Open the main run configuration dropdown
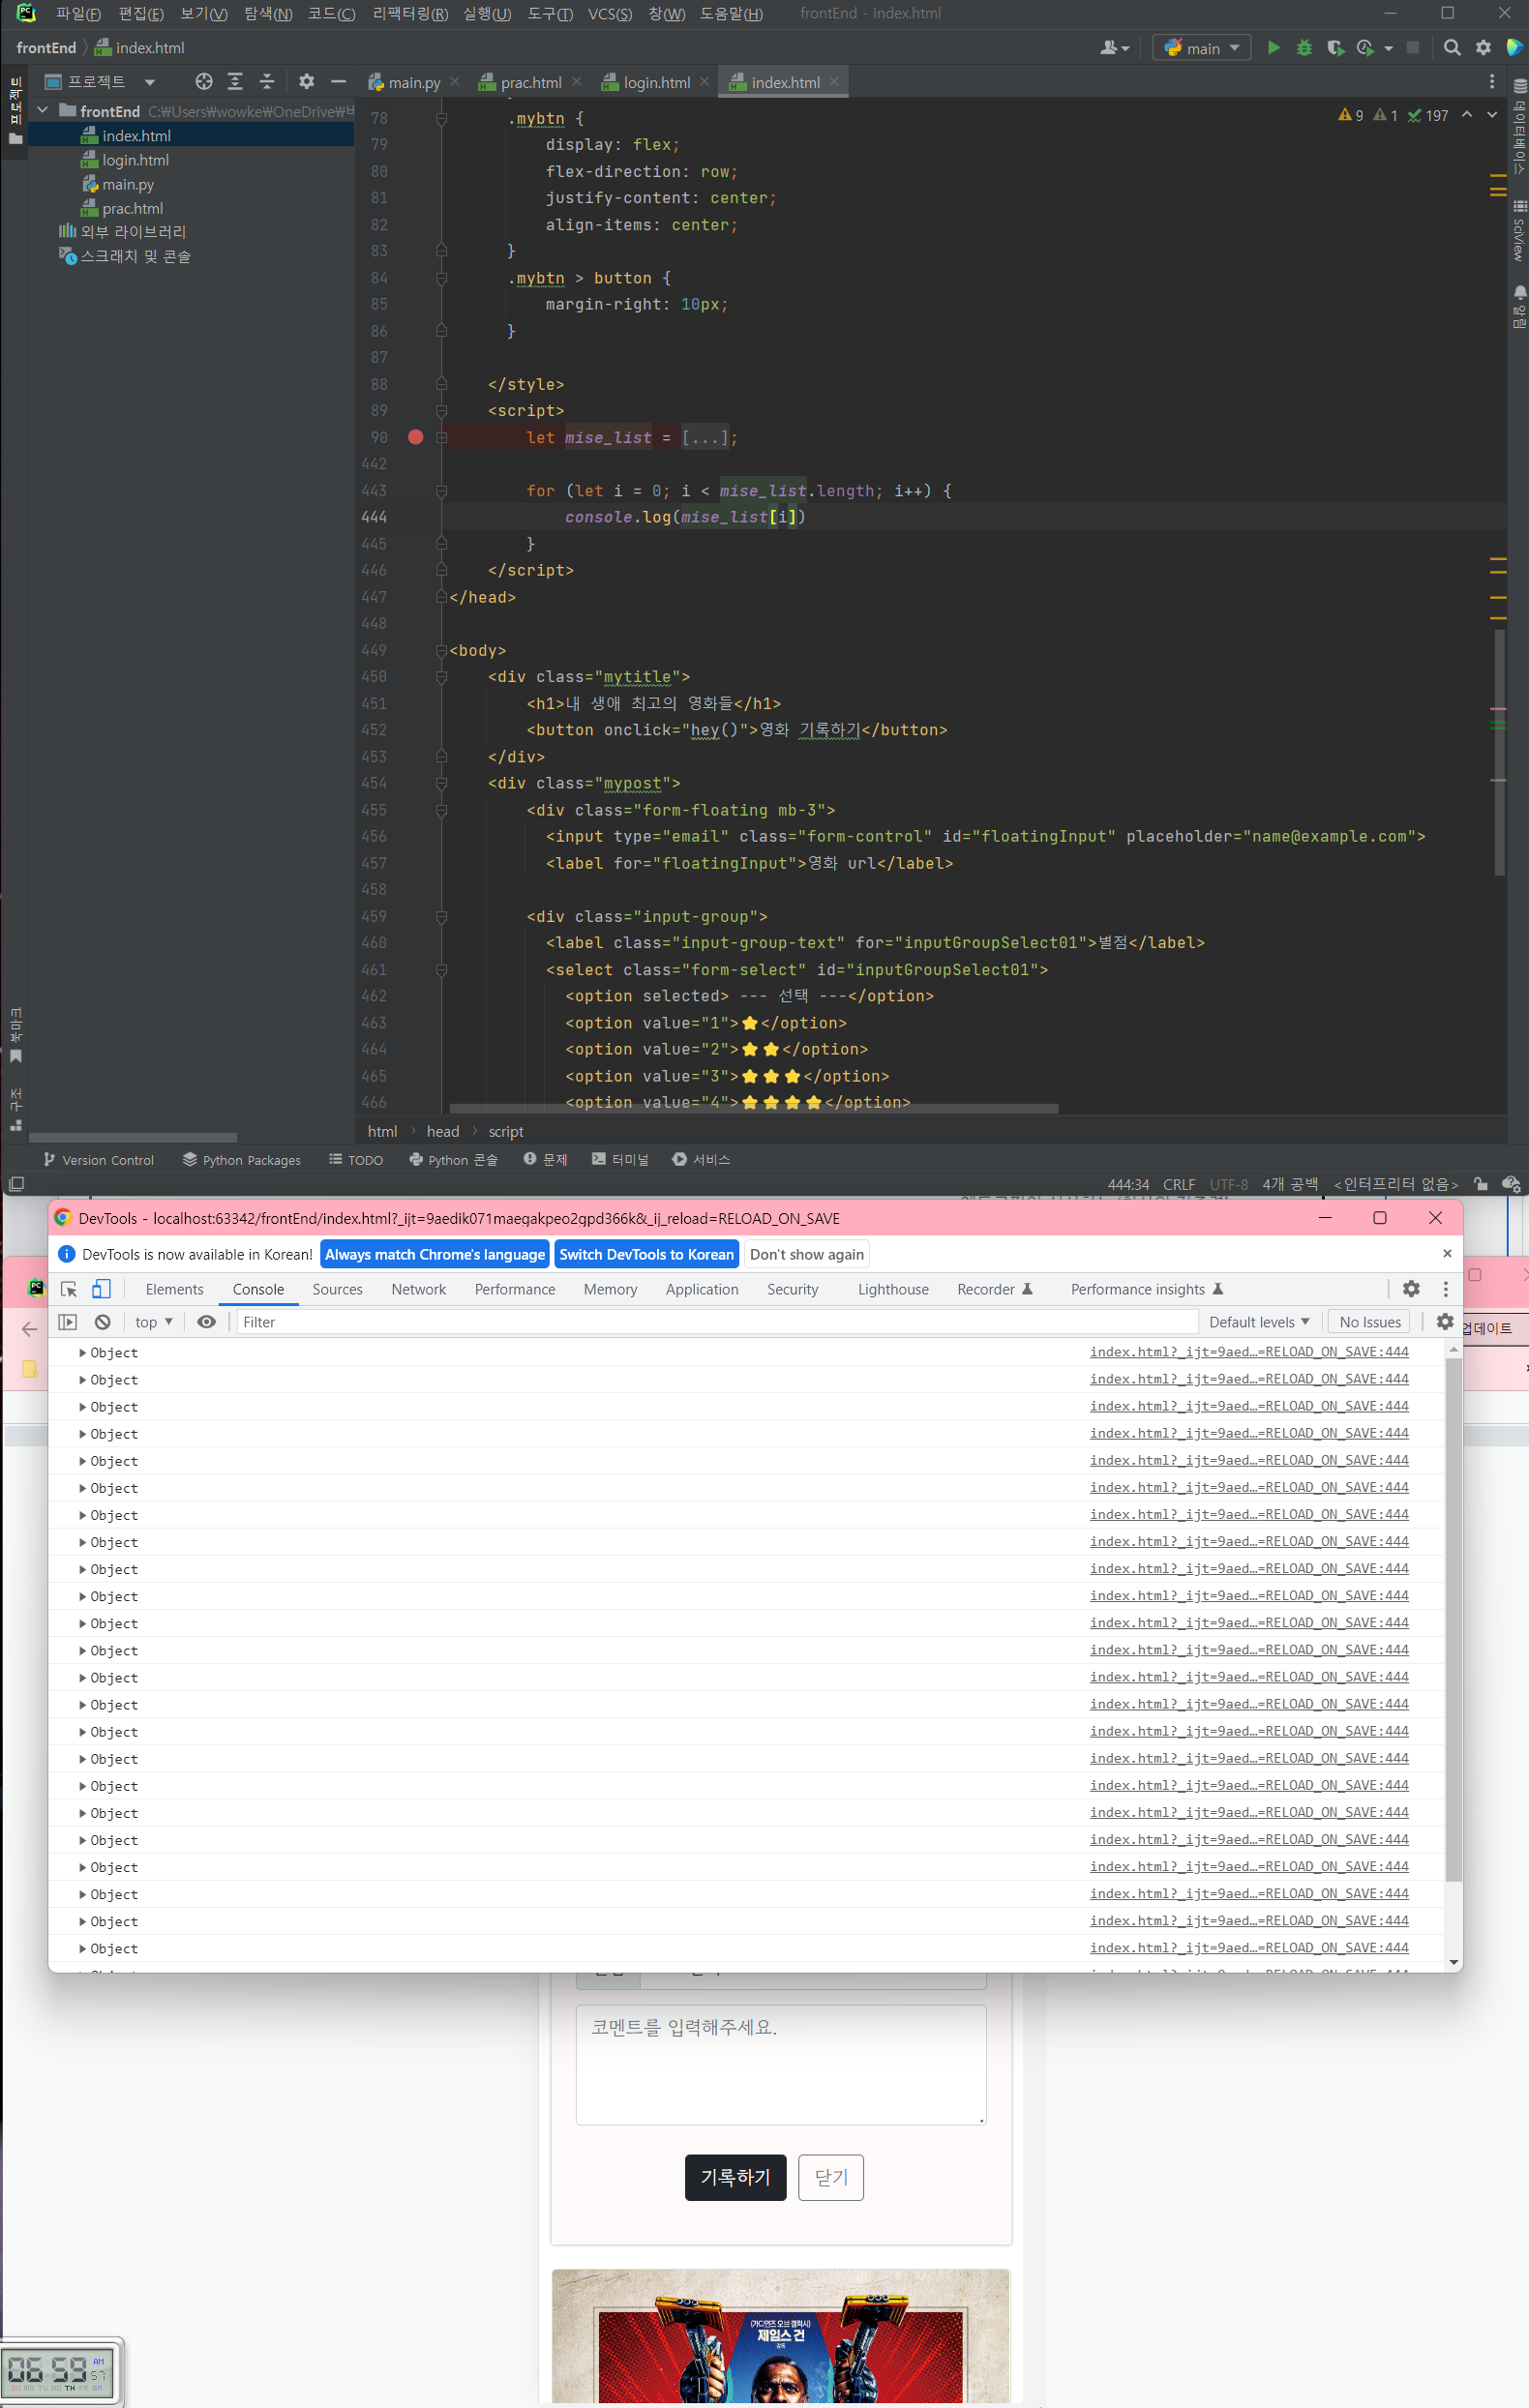1529x2408 pixels. pyautogui.click(x=1201, y=47)
